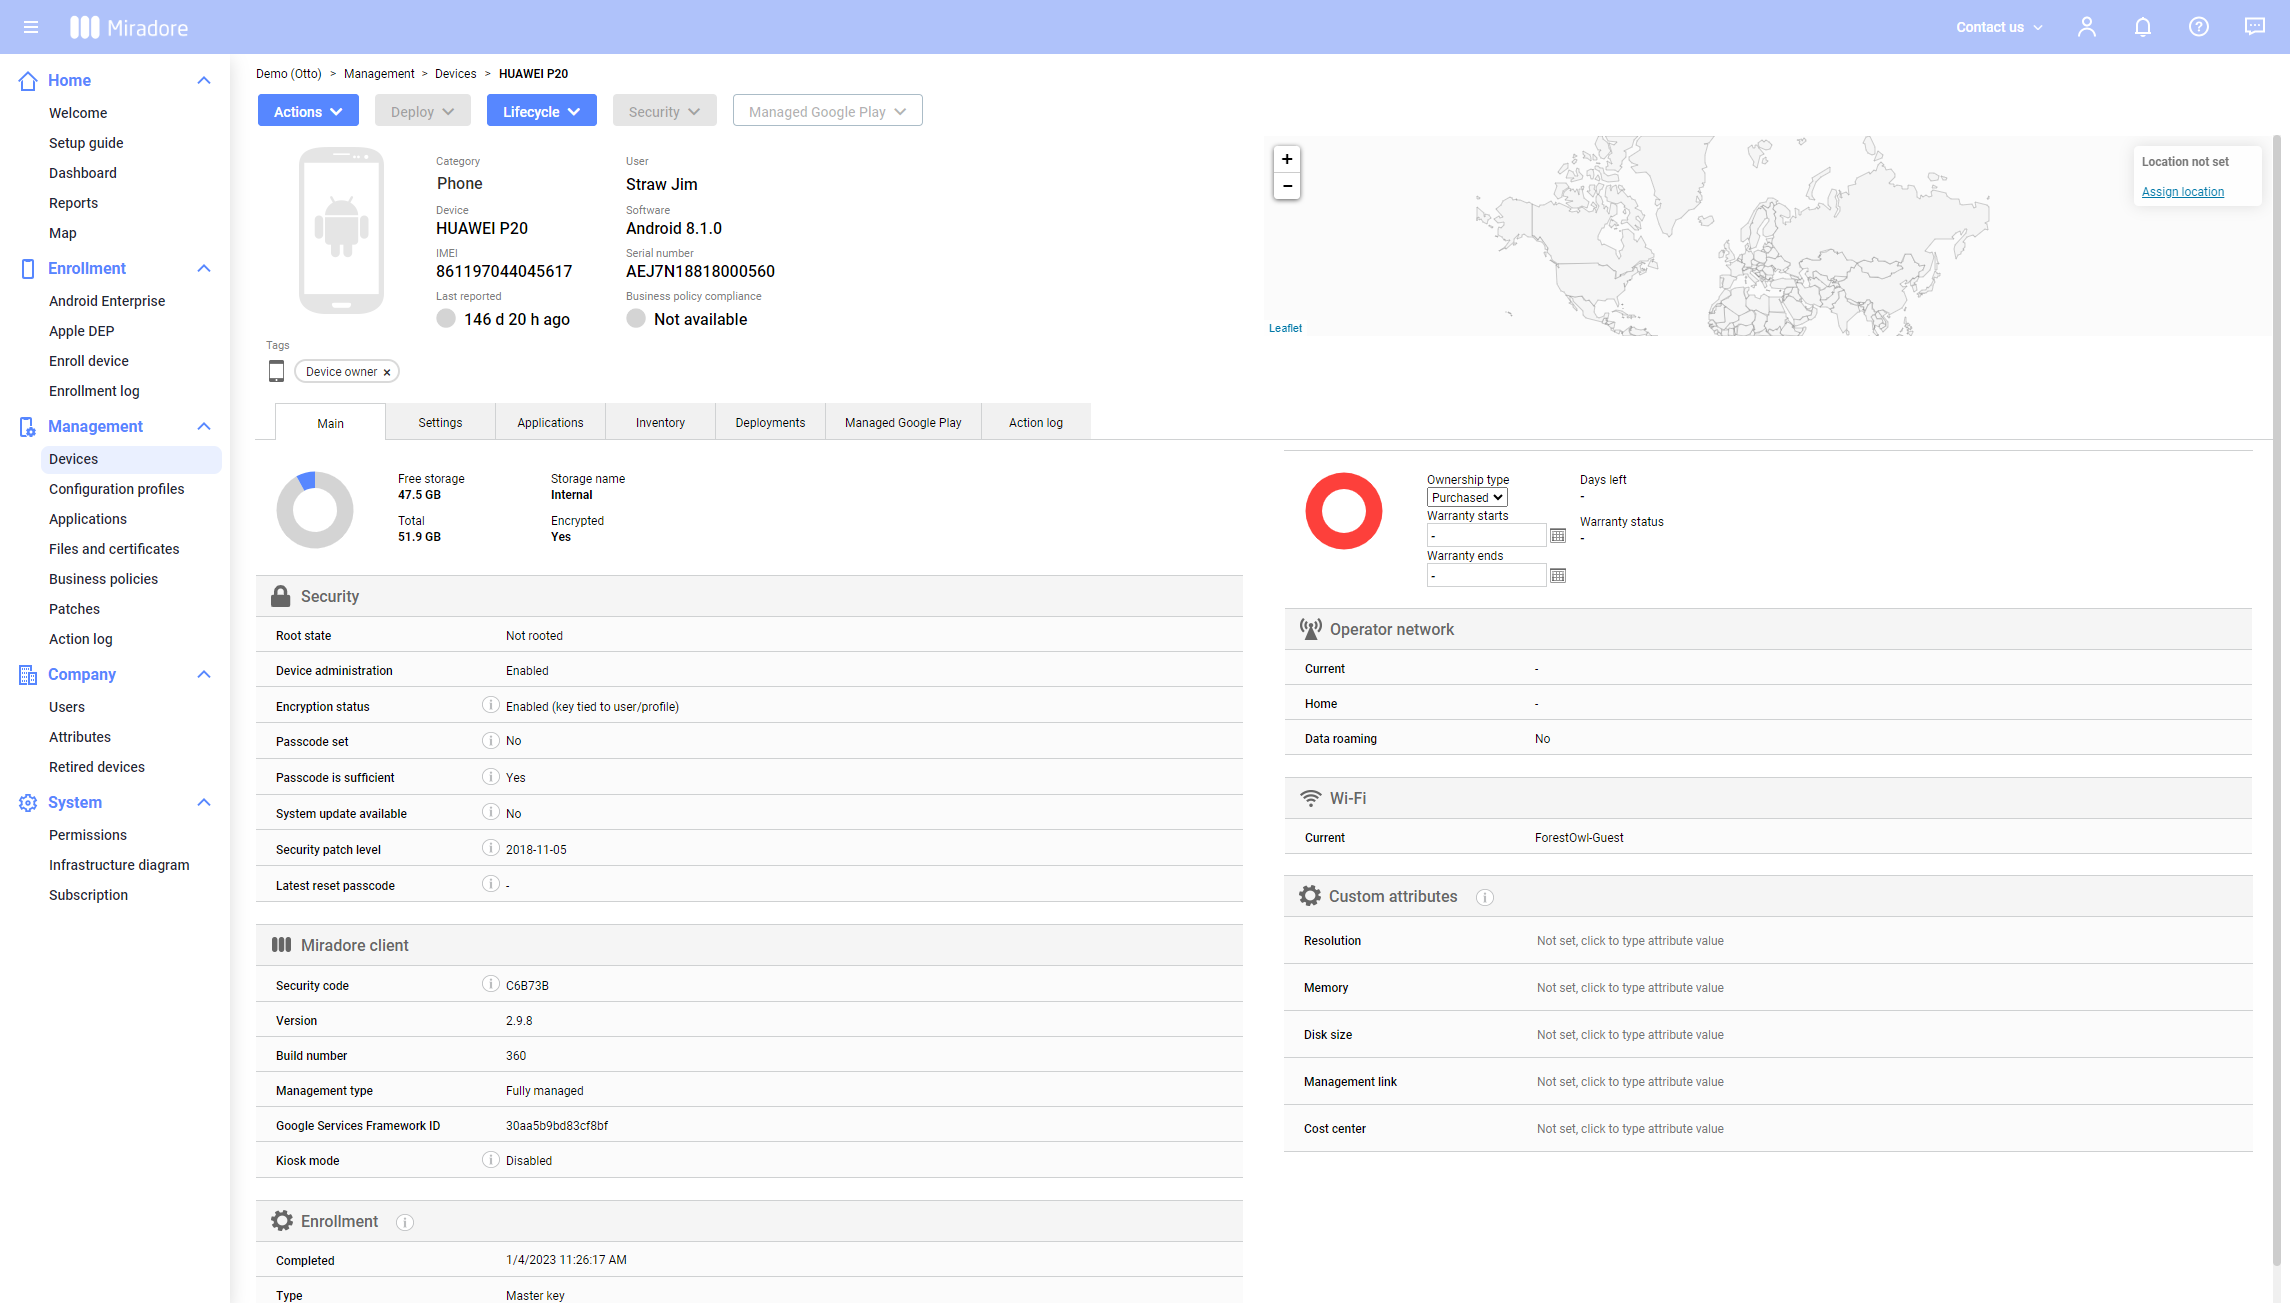Open the chat feedback icon

pos(2254,27)
